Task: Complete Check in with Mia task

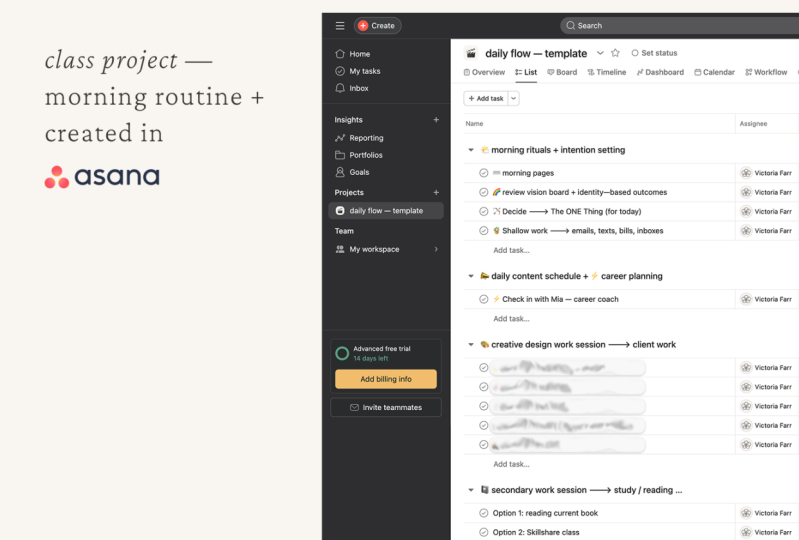Action: tap(484, 299)
